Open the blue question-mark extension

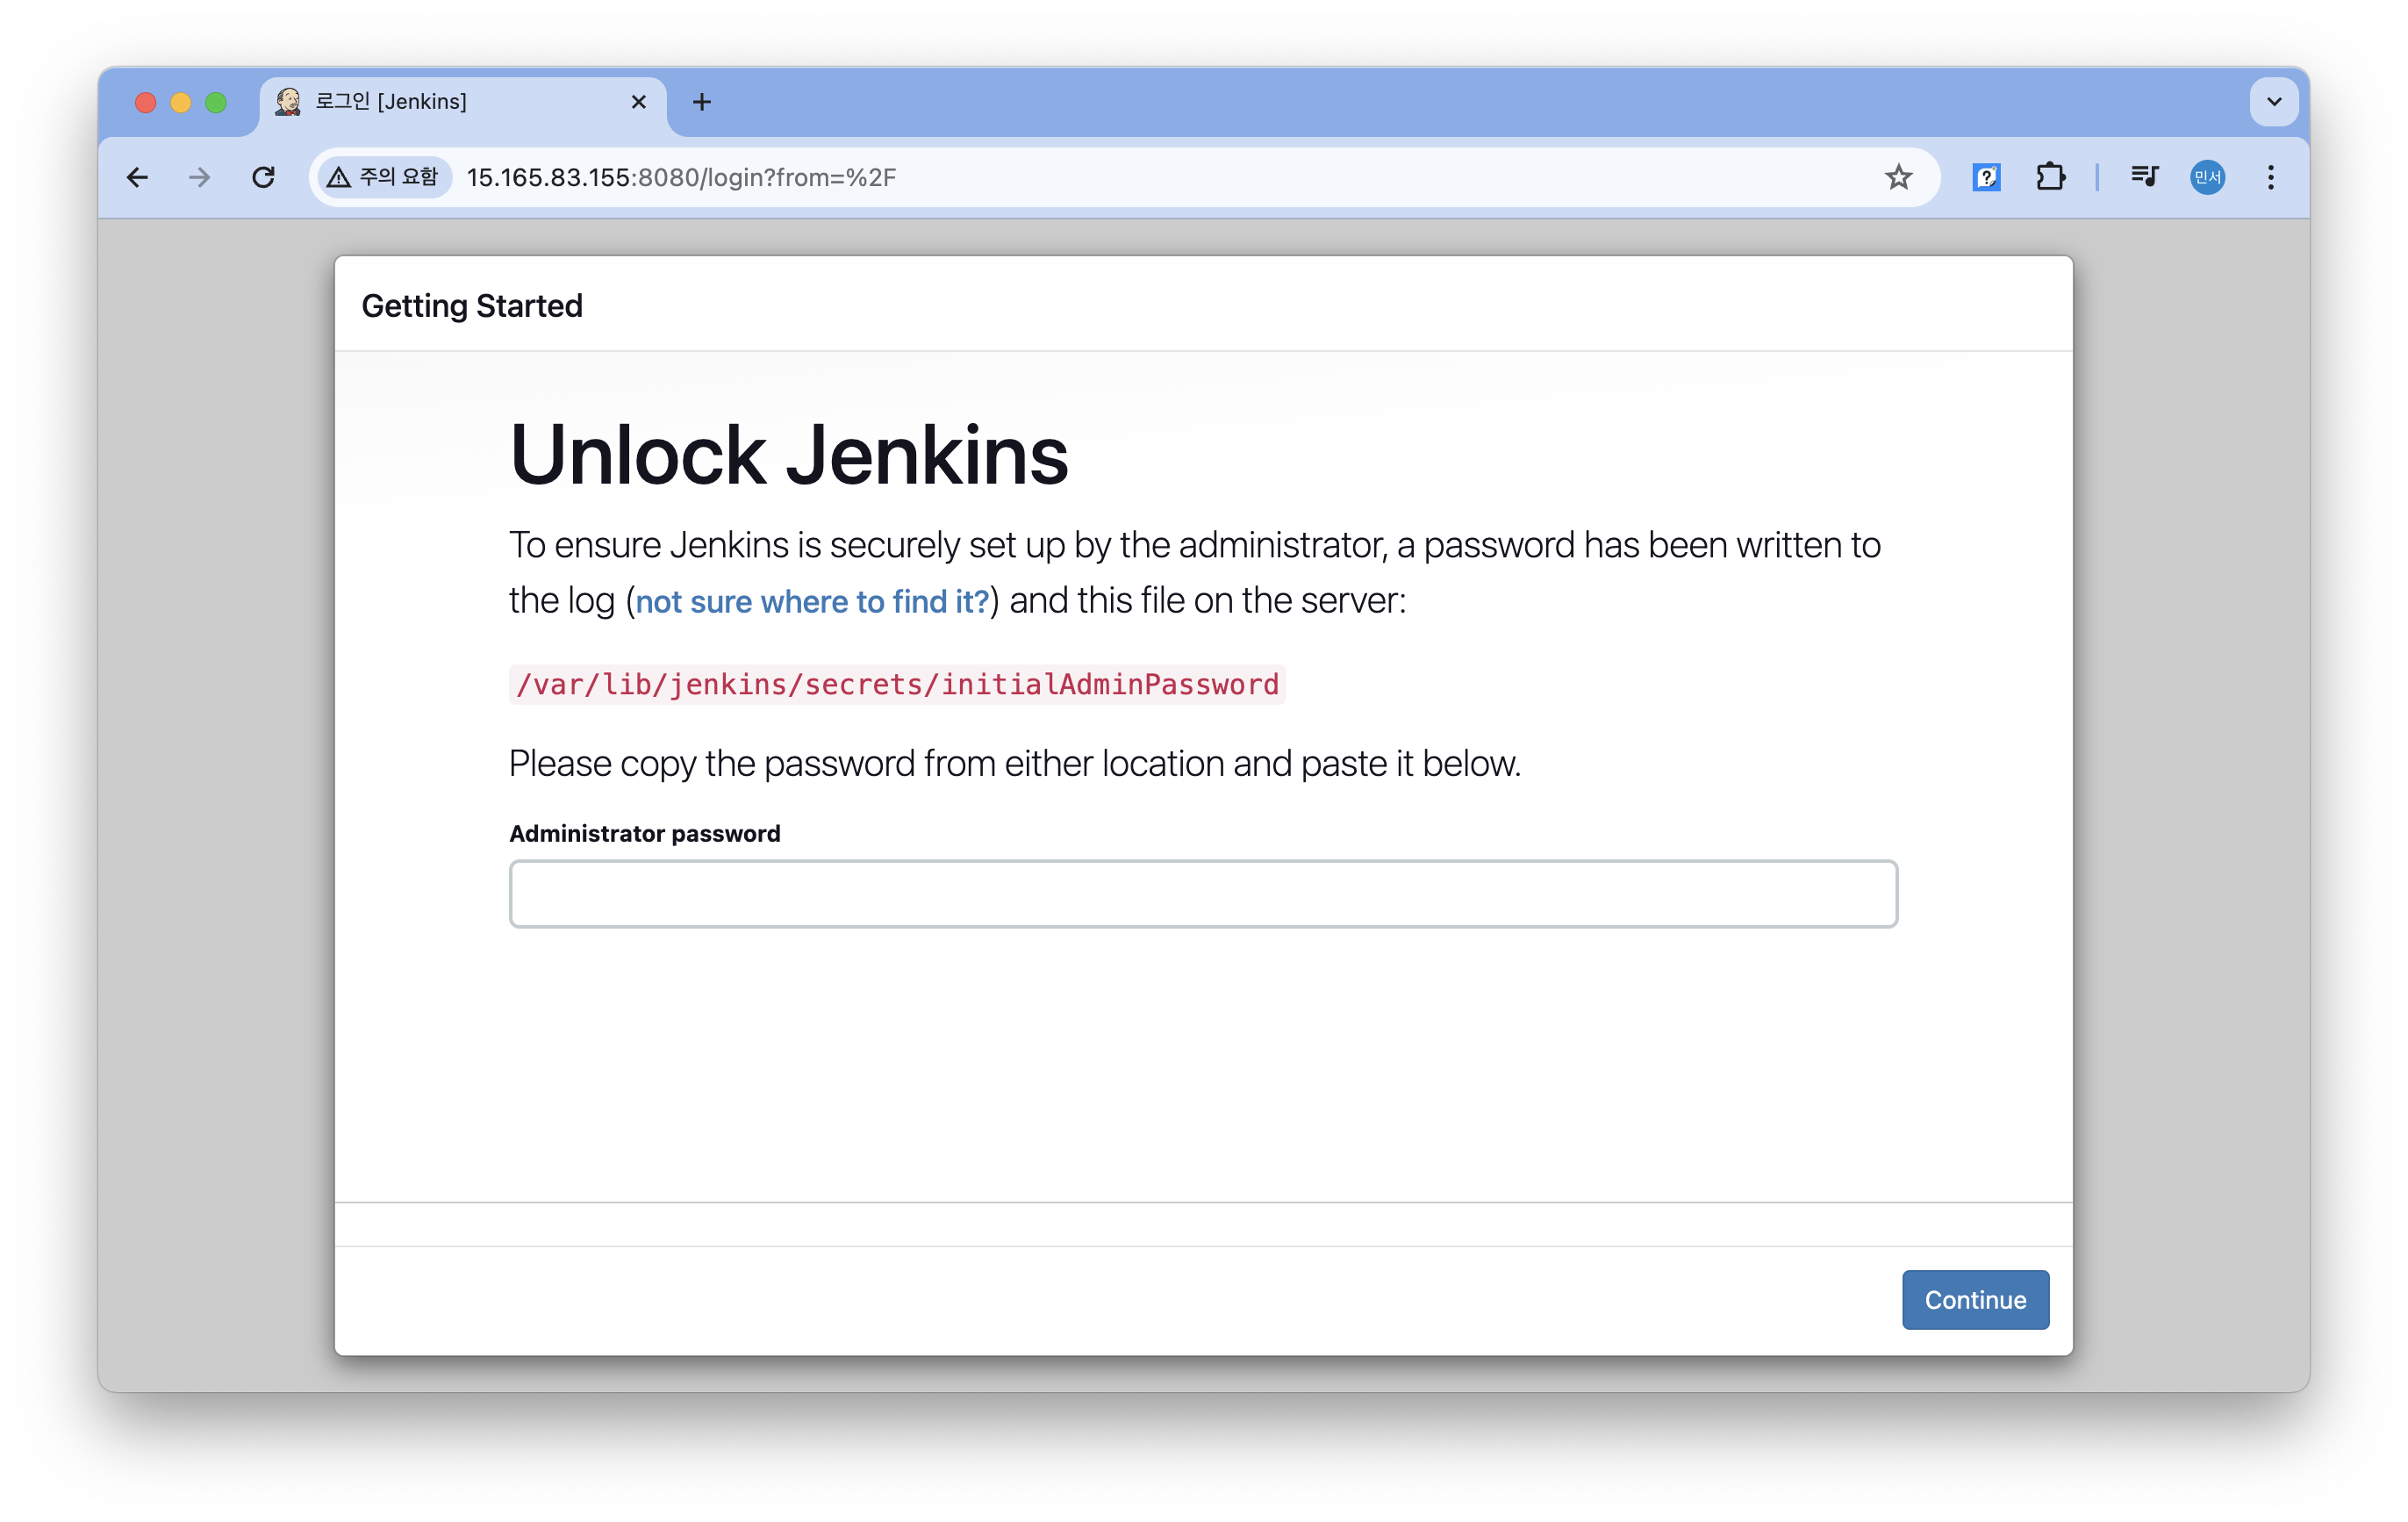(x=1986, y=177)
